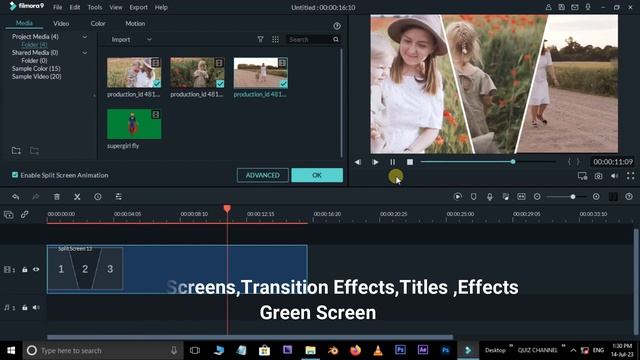The height and width of the screenshot is (360, 640).
Task: Open the File menu
Action: (x=58, y=7)
